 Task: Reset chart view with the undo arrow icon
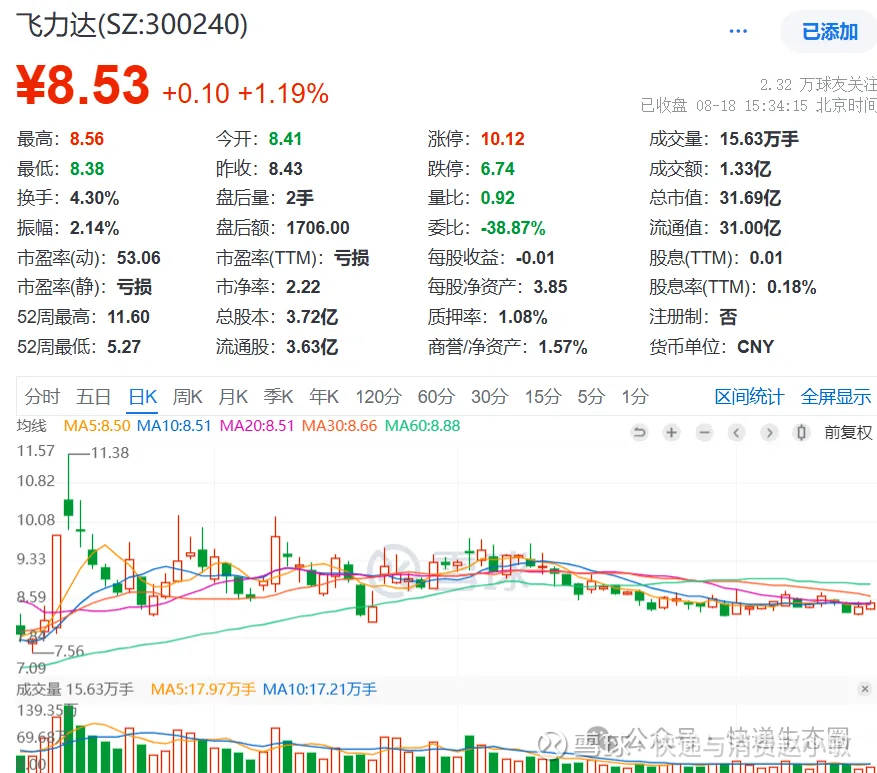(639, 432)
